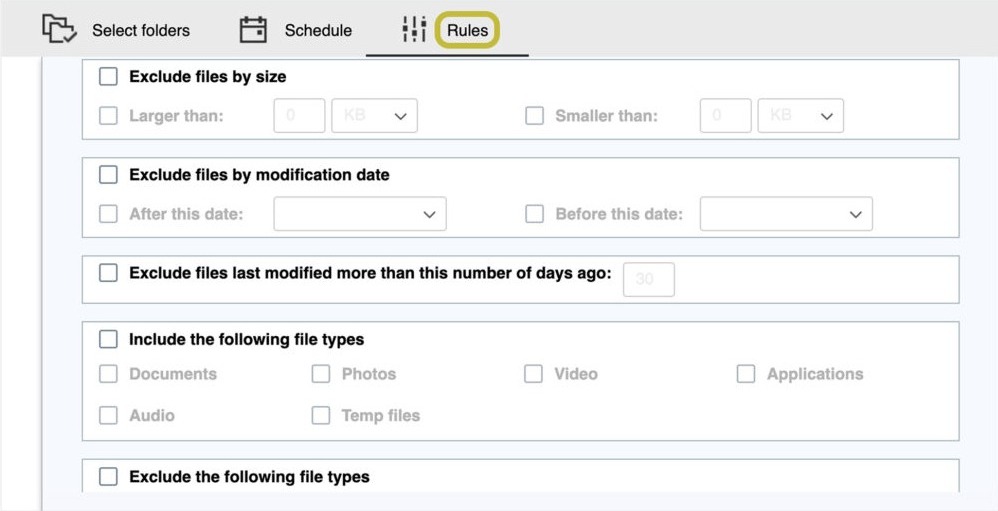This screenshot has width=998, height=511.
Task: Open Larger than KB unit dropdown
Action: [374, 116]
